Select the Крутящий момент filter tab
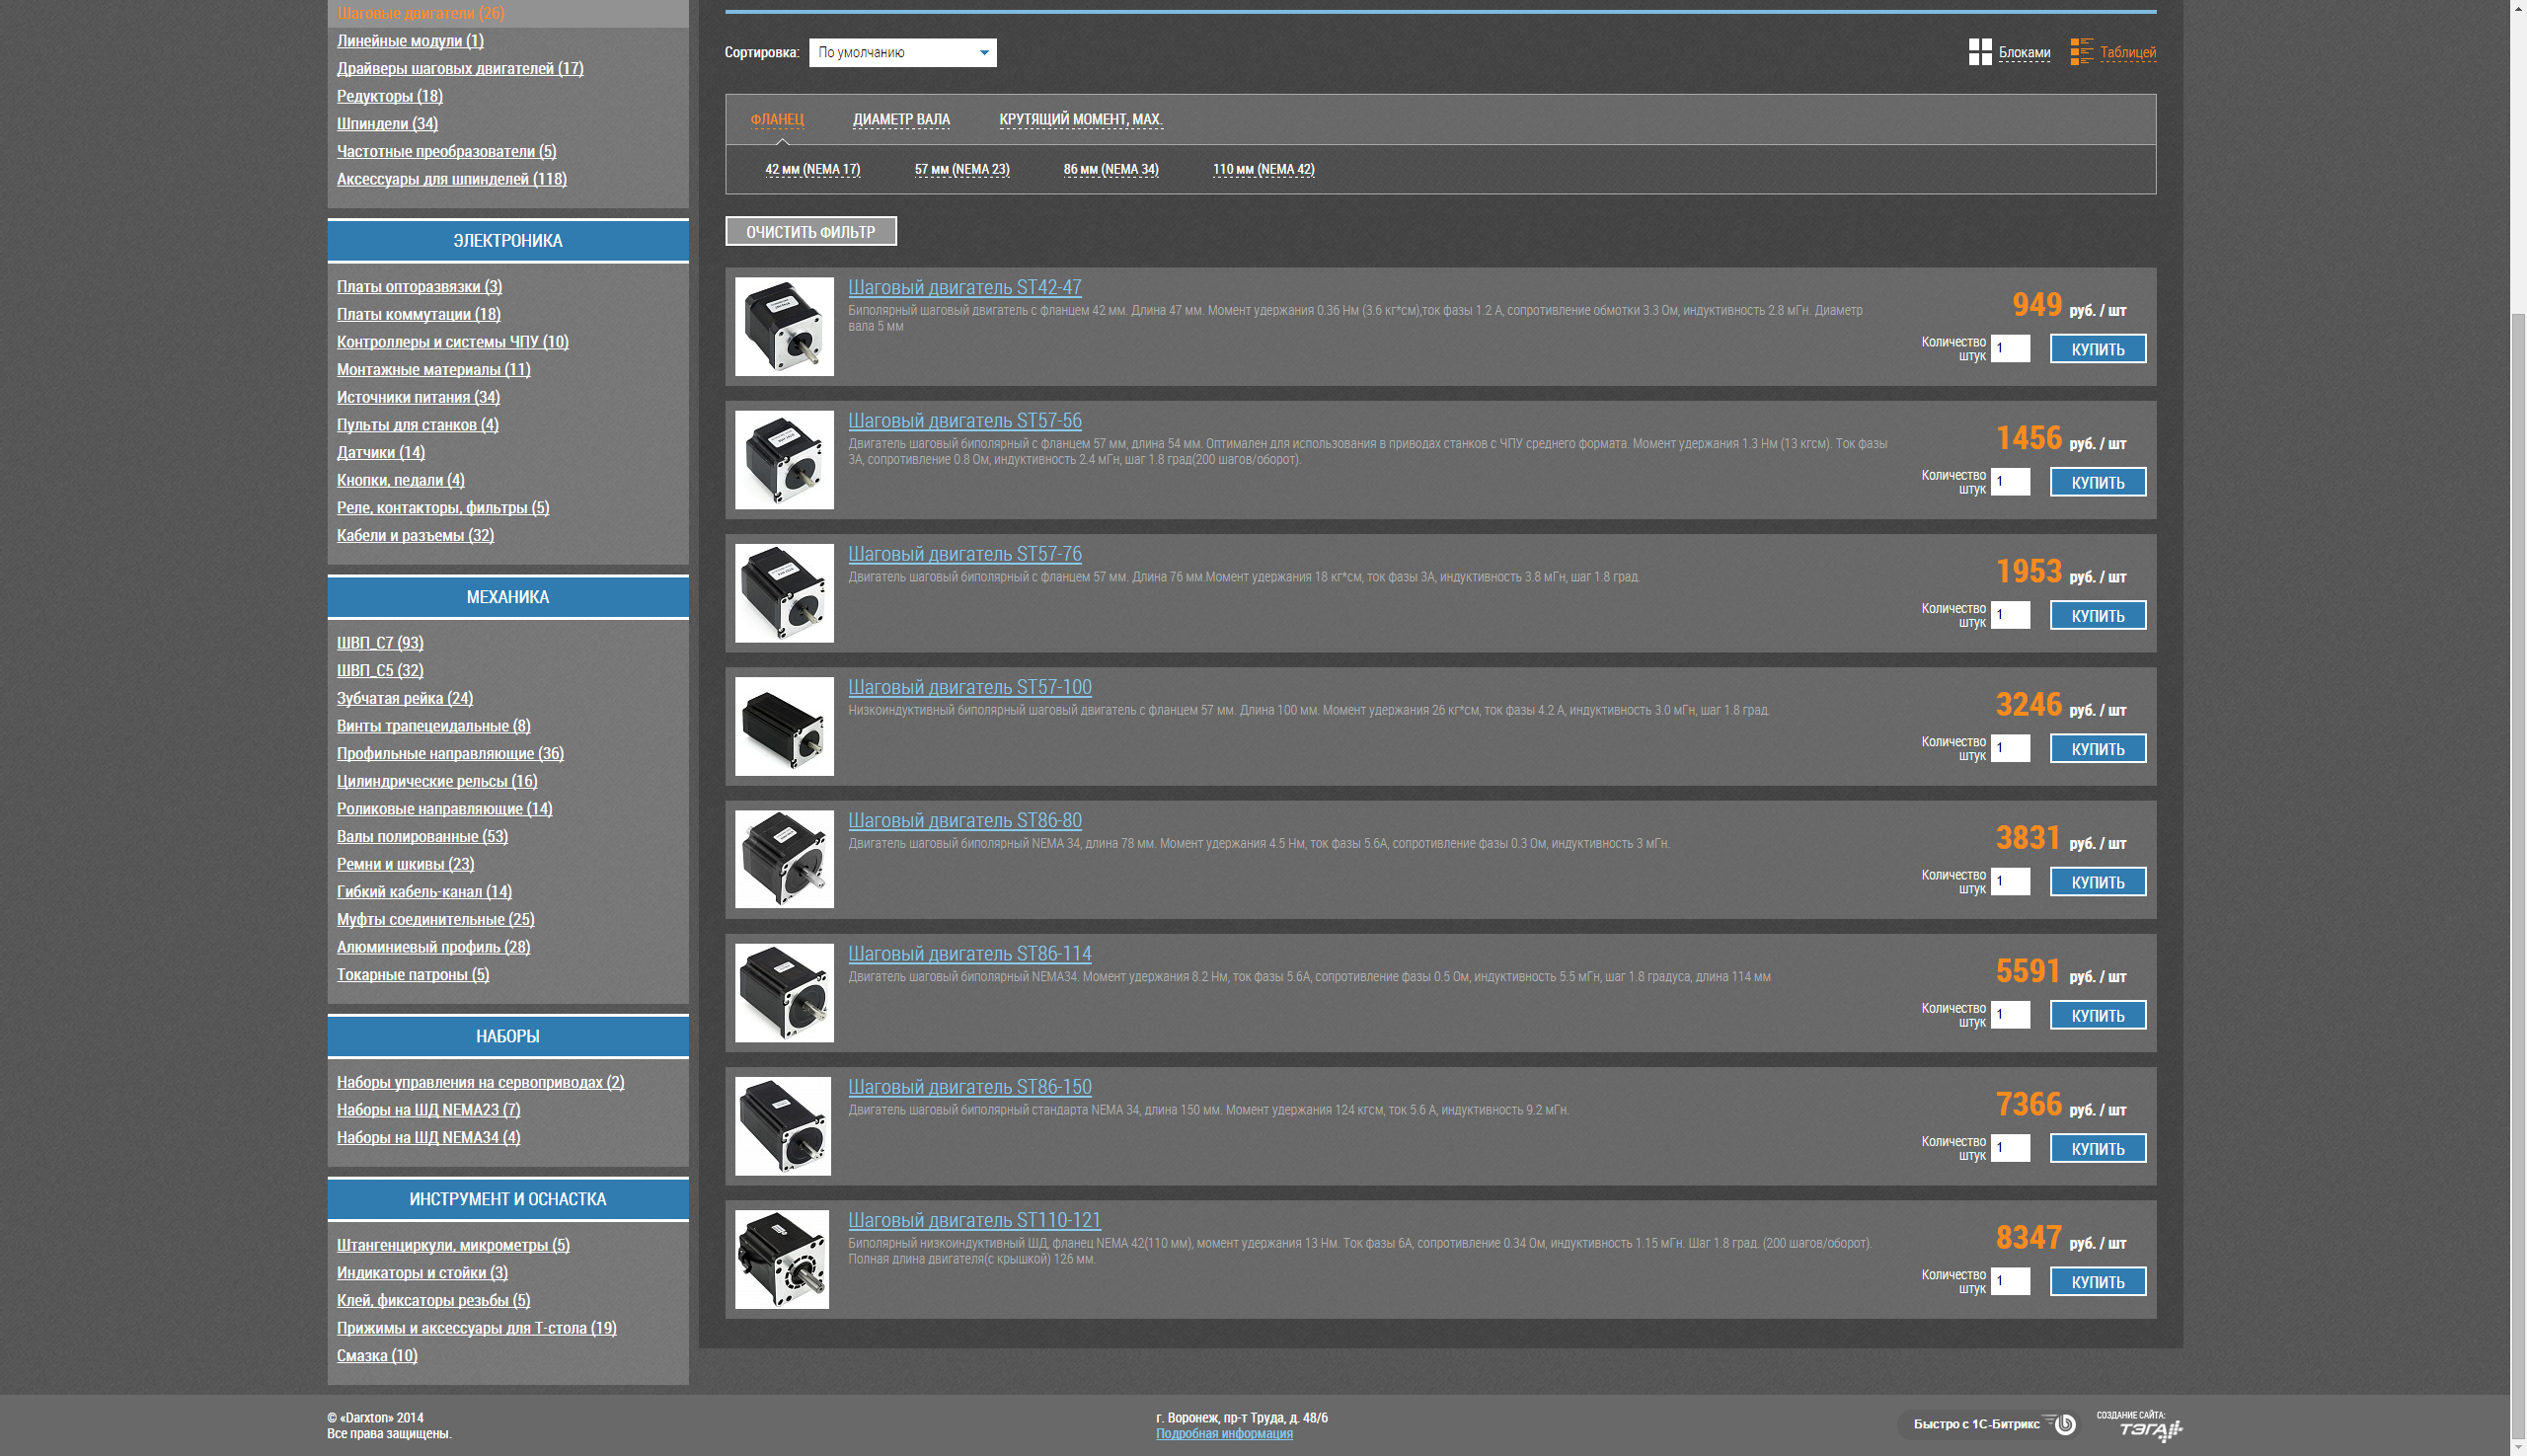The image size is (2527, 1456). 1080,120
